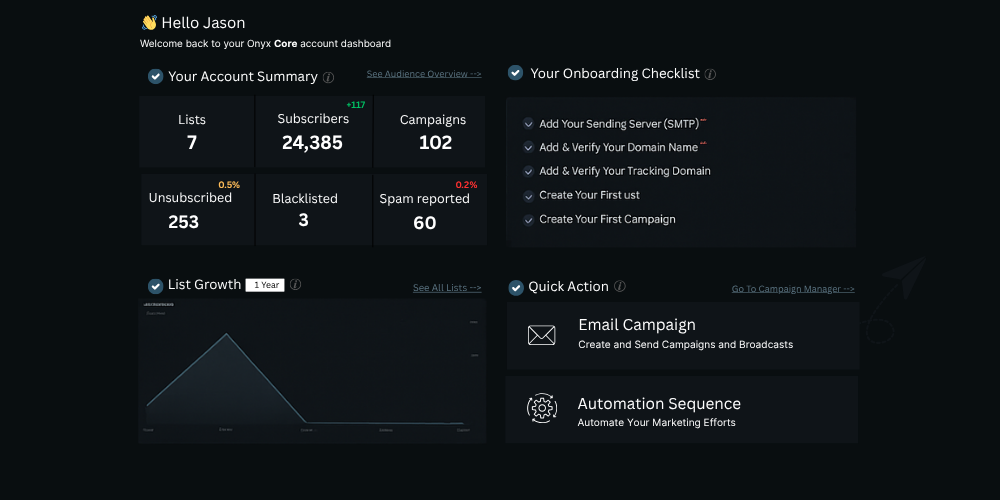Toggle Create Your First Campaign checklist item
This screenshot has width=1000, height=500.
(x=528, y=220)
